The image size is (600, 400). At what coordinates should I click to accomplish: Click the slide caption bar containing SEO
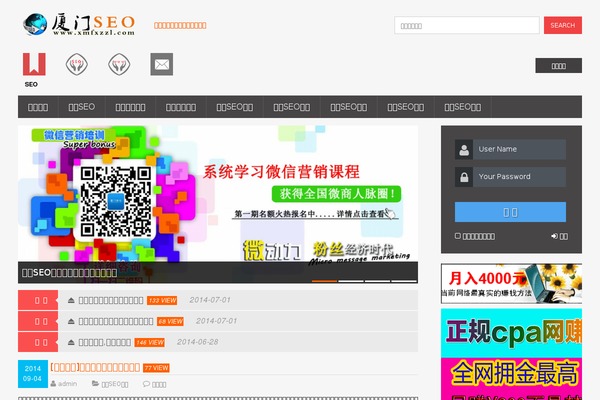point(218,273)
